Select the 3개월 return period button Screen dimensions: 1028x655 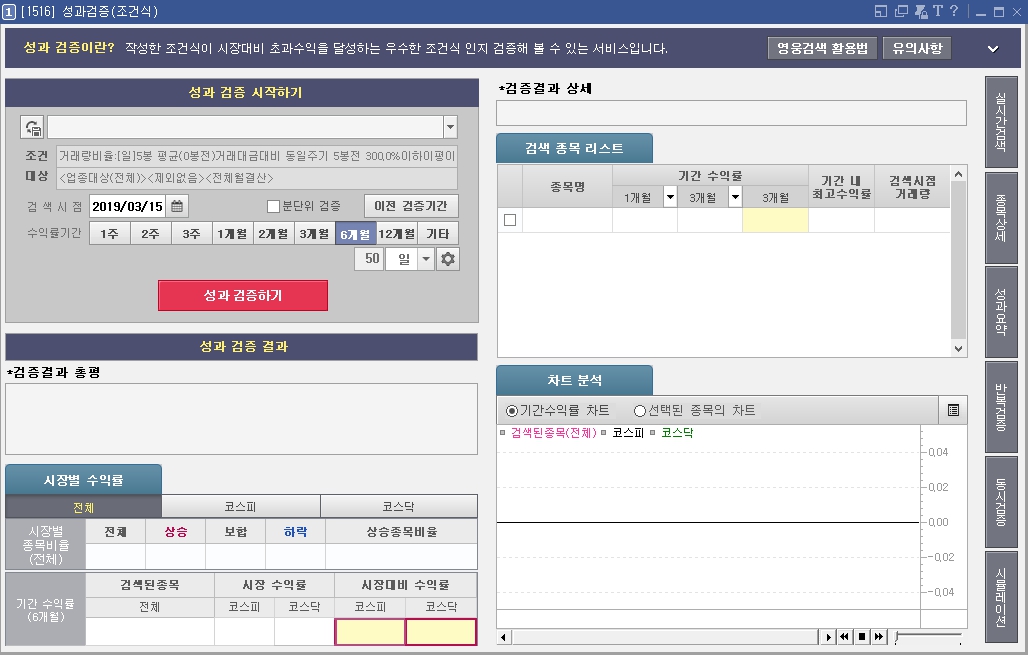point(314,233)
